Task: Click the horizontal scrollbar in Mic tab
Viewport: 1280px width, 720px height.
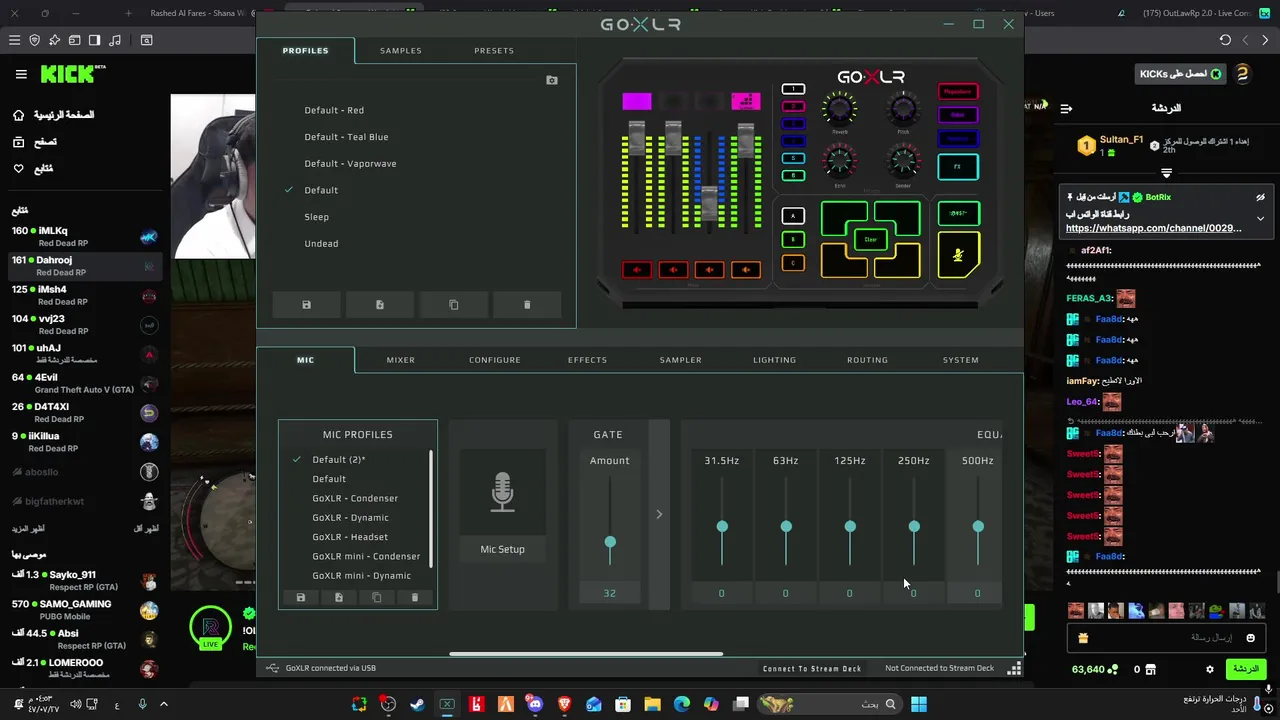Action: [586, 654]
